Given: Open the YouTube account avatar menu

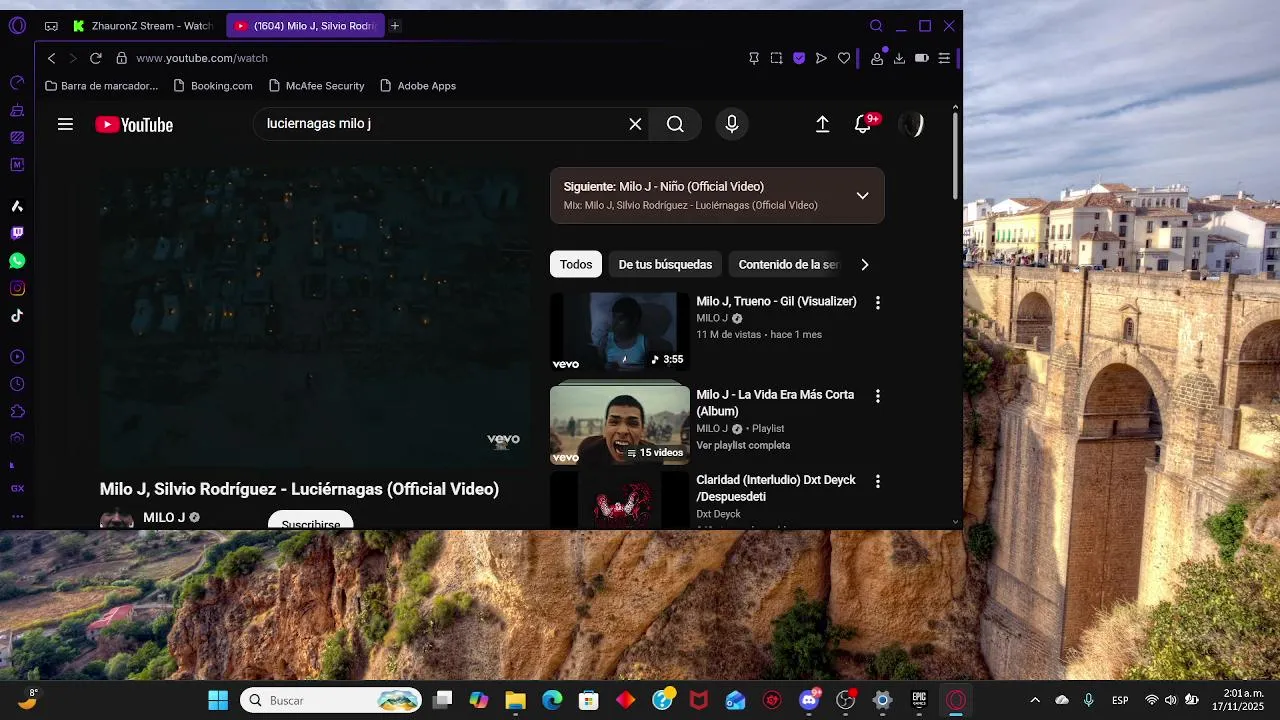Looking at the screenshot, I should coord(911,124).
